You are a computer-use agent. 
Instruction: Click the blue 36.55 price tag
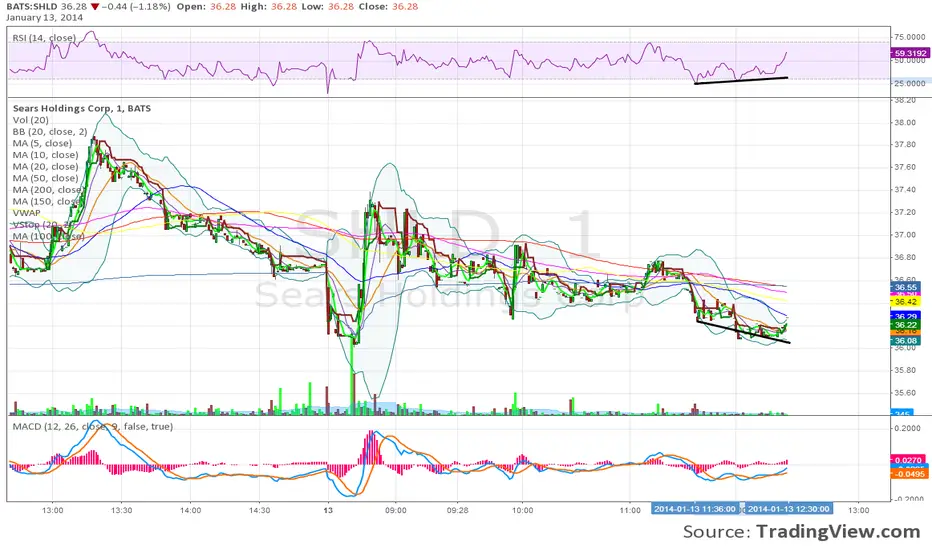[x=905, y=287]
